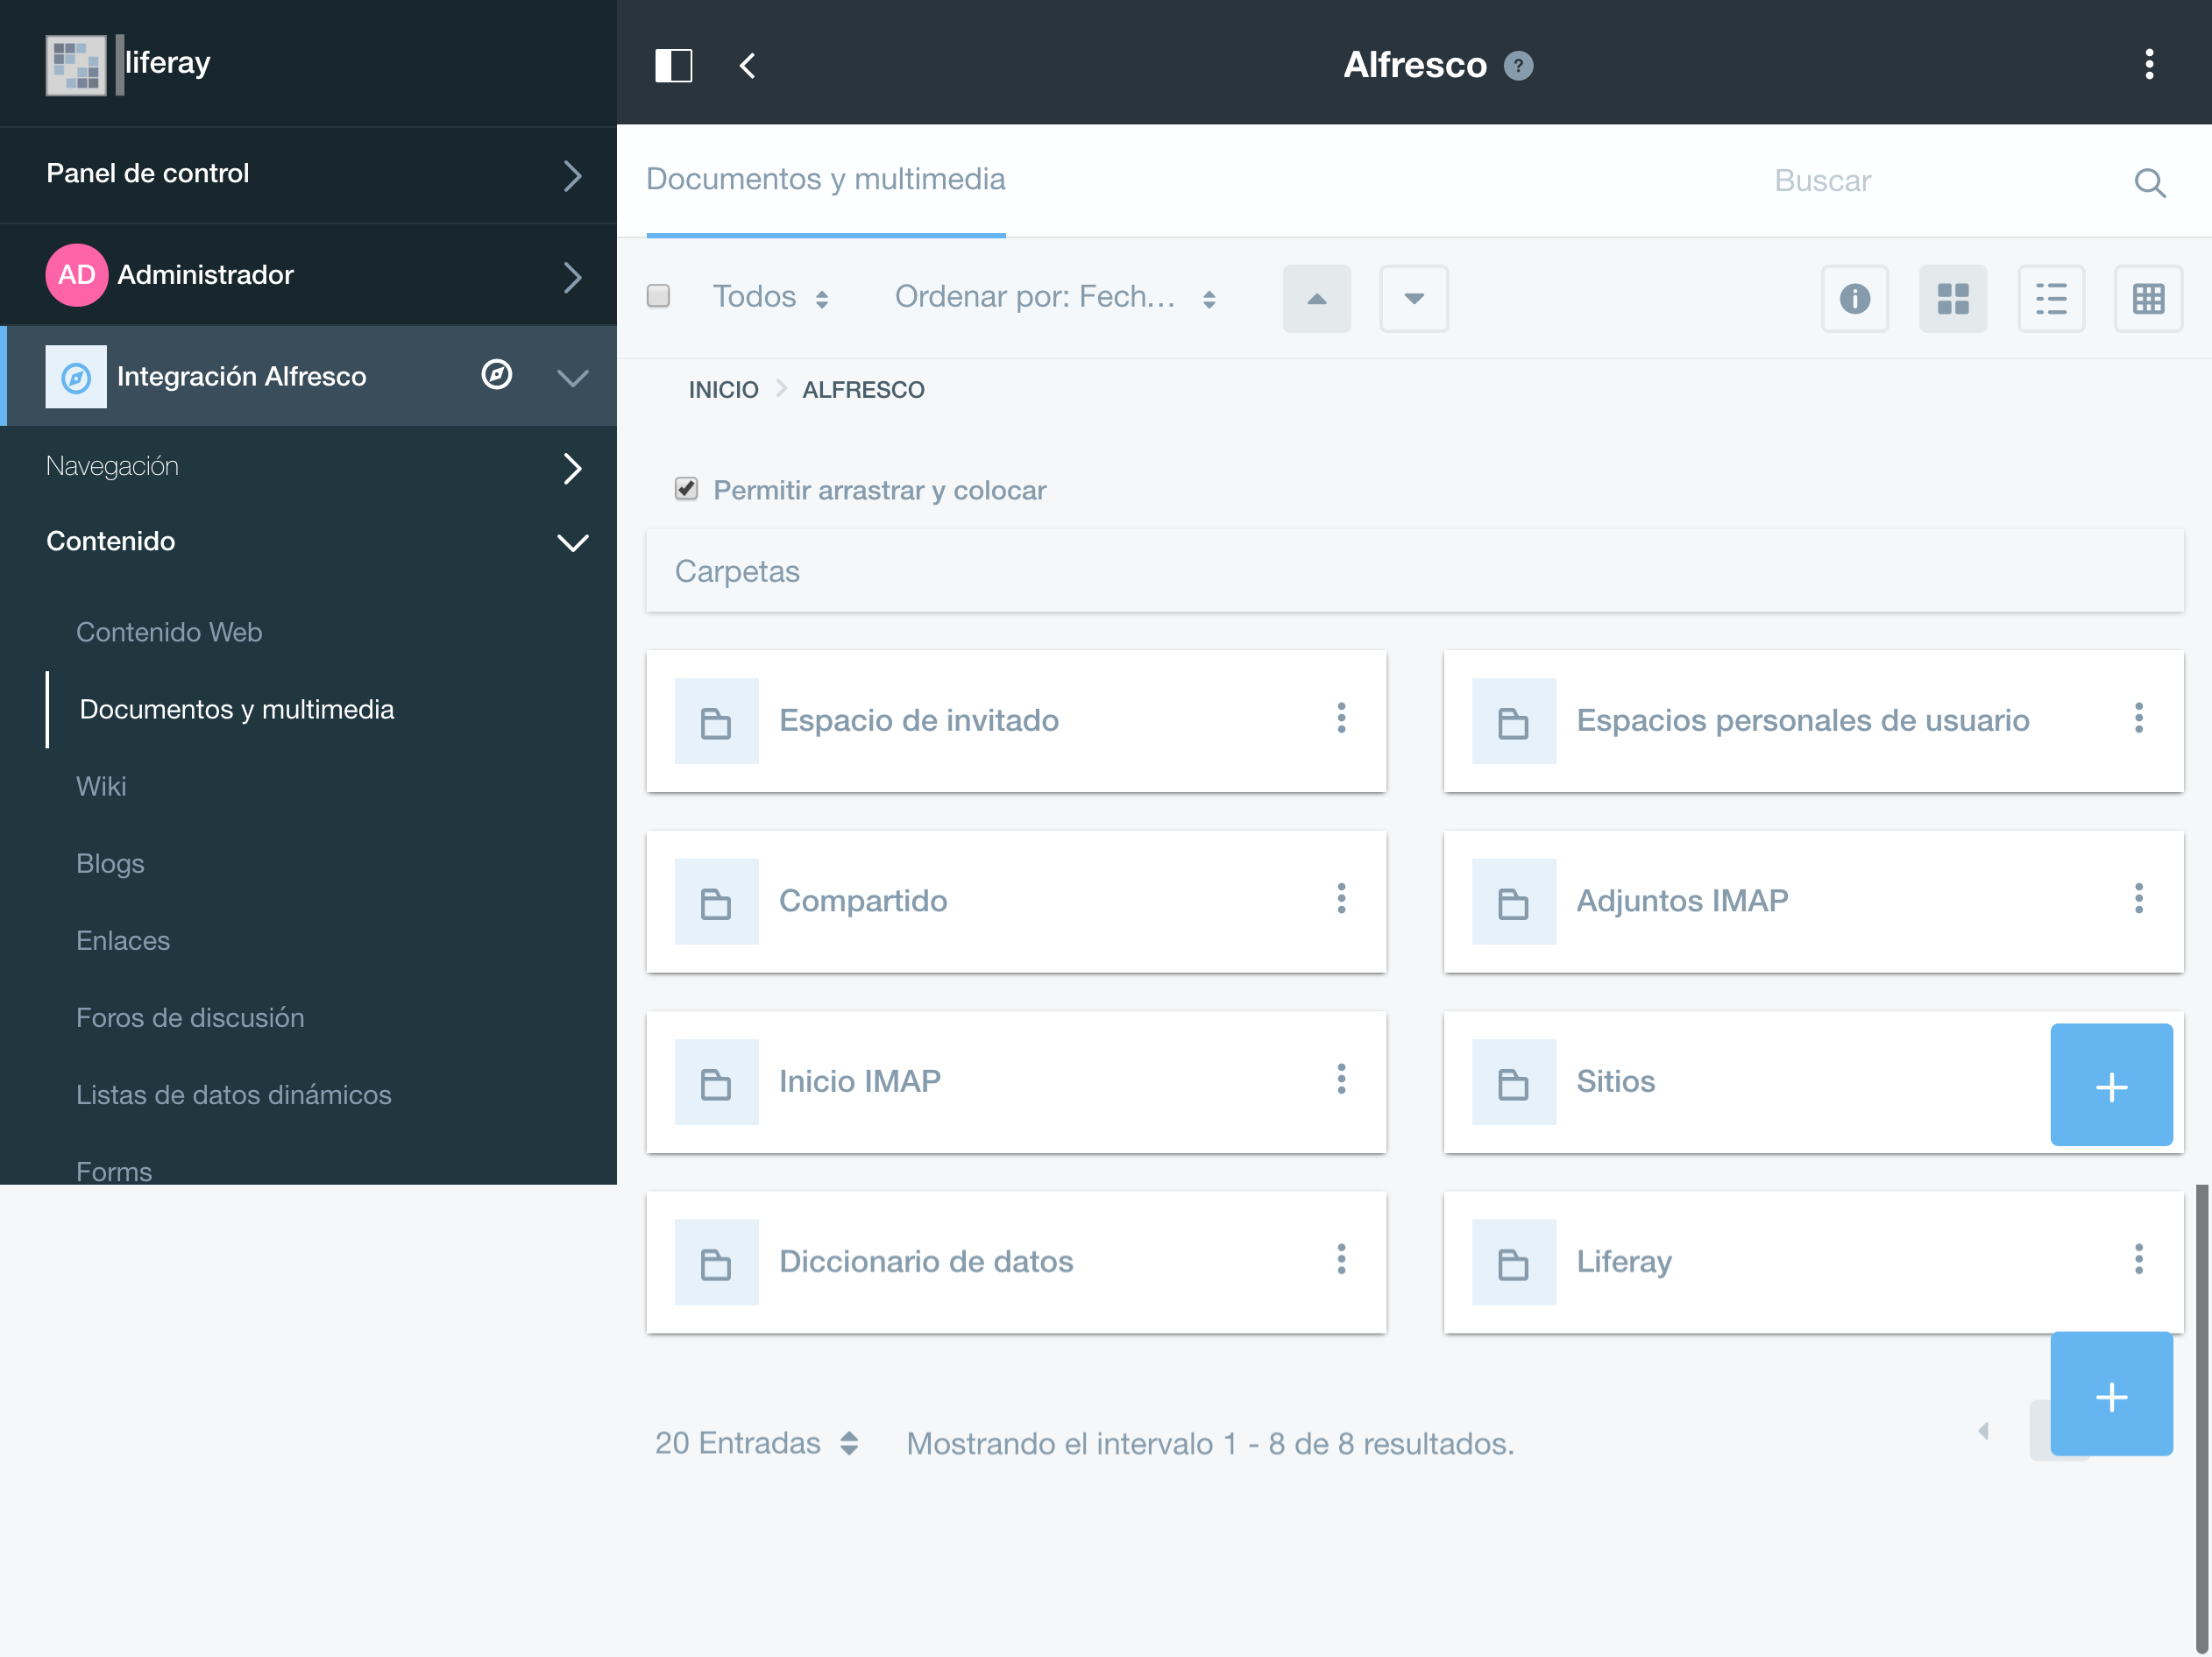Open the Alfresco help question icon
Screen dimensions: 2212x1657
coord(1518,66)
